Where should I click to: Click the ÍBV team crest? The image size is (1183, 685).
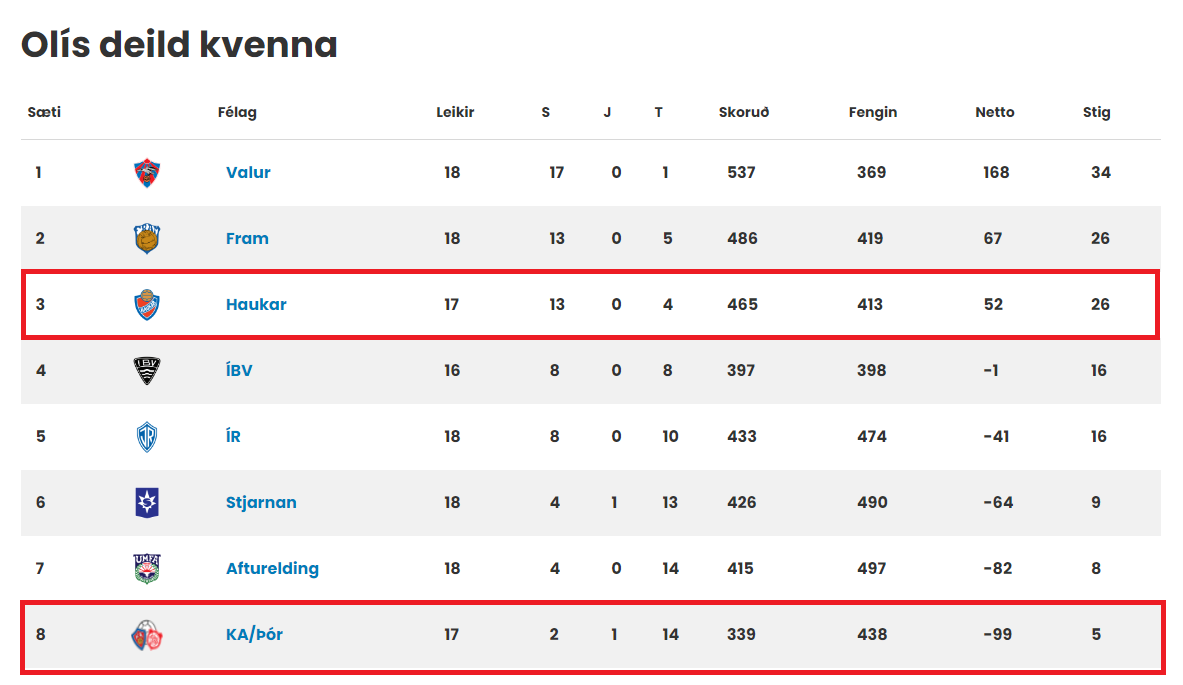tap(147, 370)
